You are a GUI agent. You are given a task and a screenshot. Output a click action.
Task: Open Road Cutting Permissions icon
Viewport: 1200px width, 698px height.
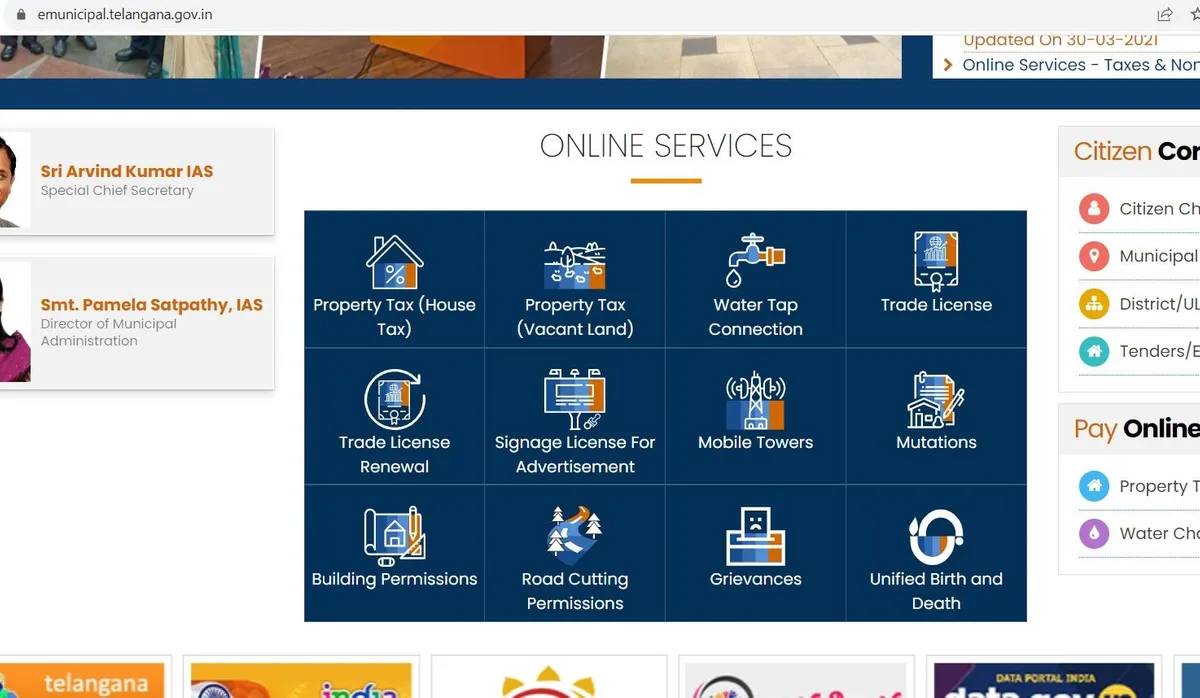(x=575, y=536)
